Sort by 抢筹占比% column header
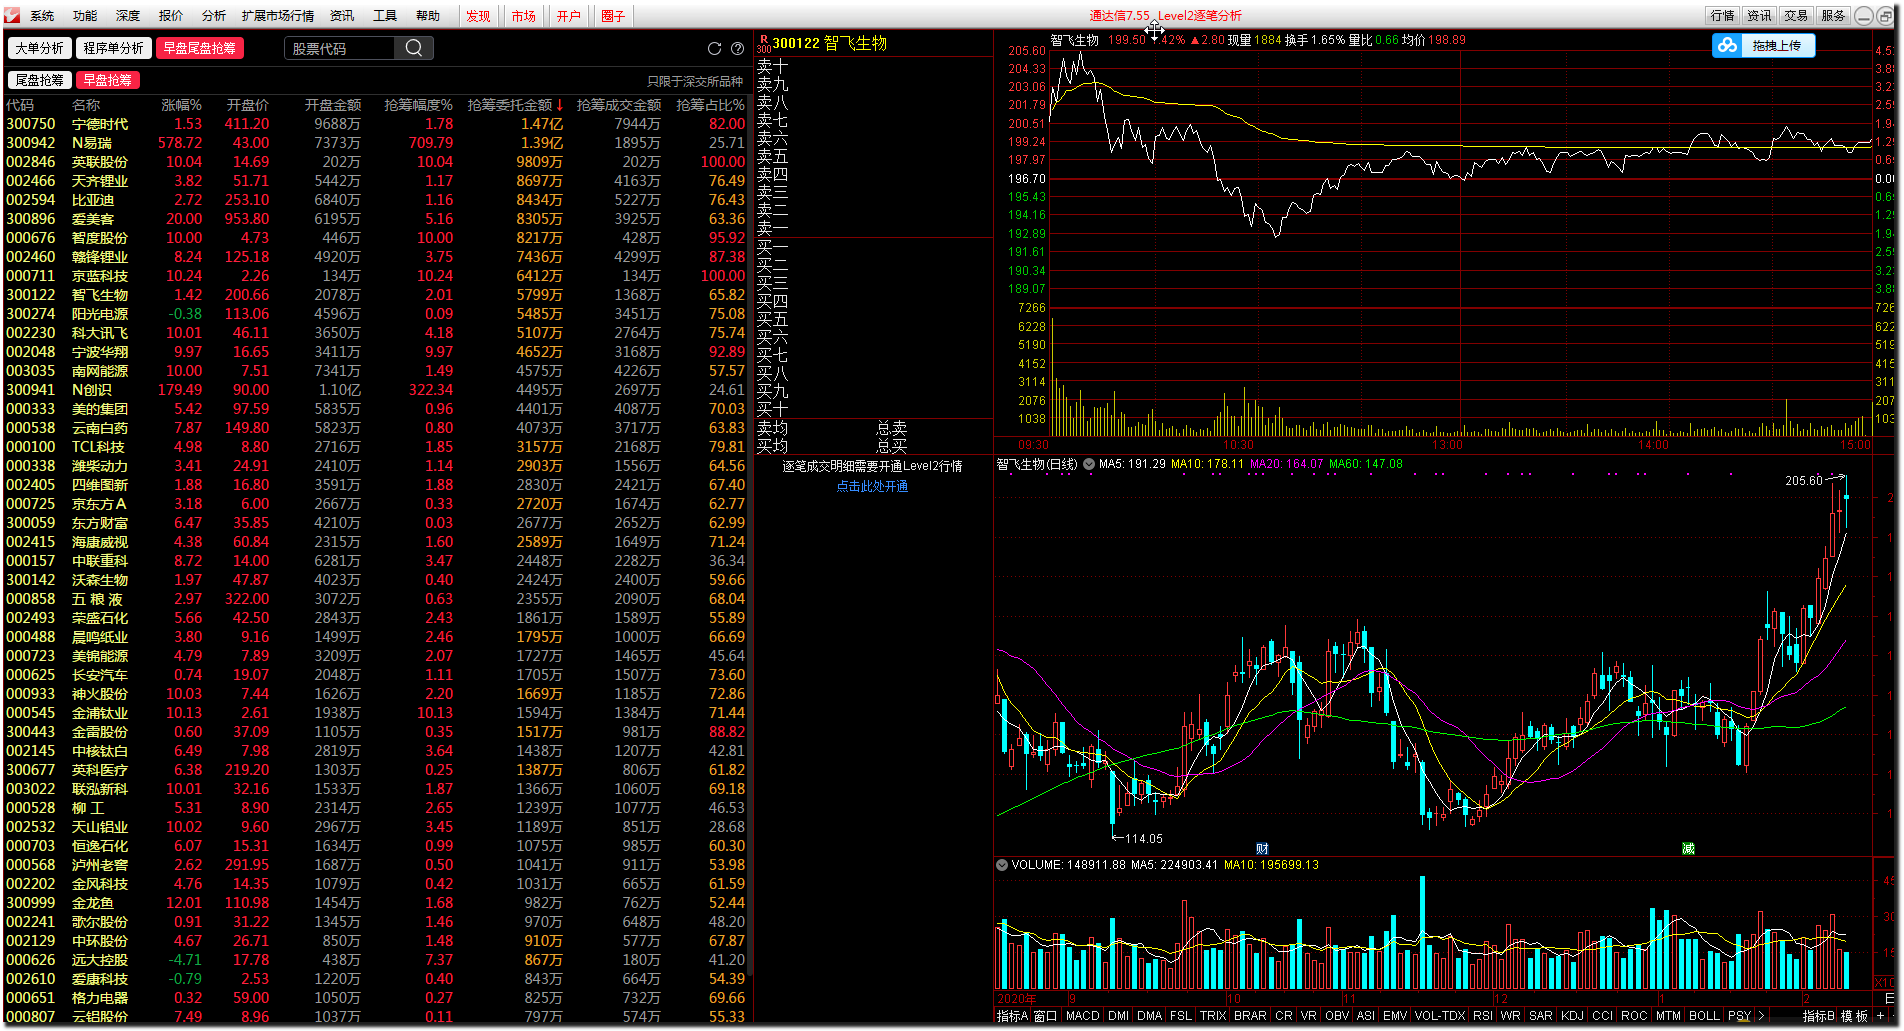The width and height of the screenshot is (1904, 1031). click(710, 105)
